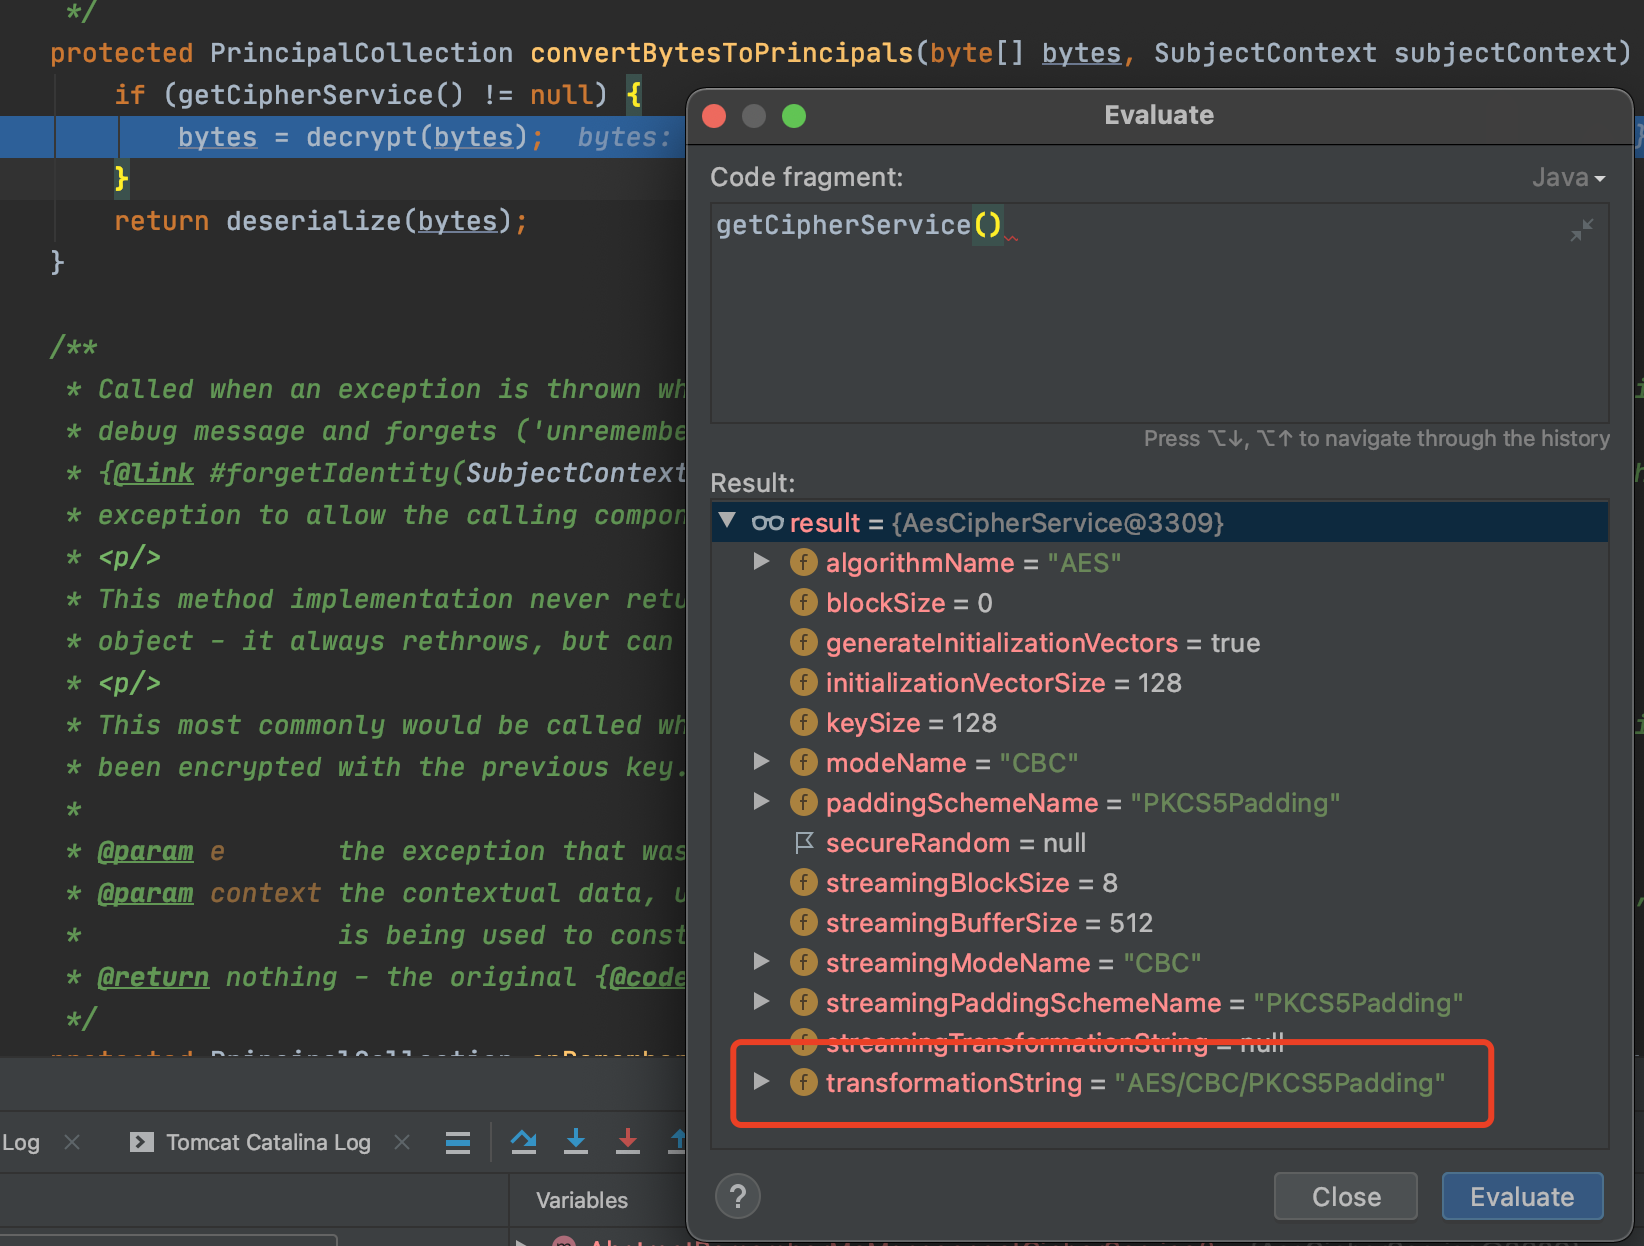Click the decrypt(bytes) code line

[x=360, y=137]
